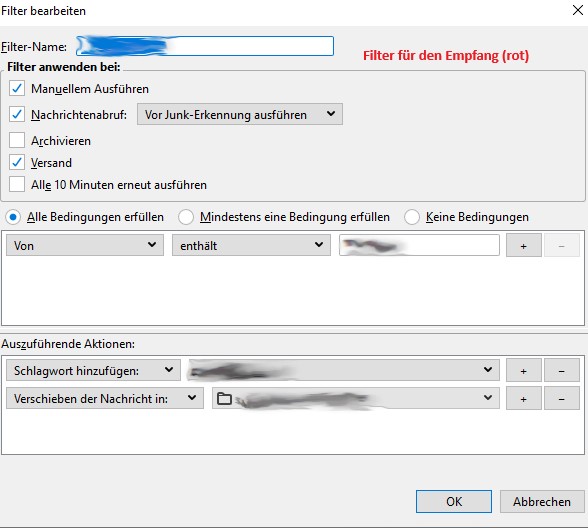Open the Schlagwort hinzufügen action dropdown
This screenshot has height=528, width=588.
click(93, 370)
